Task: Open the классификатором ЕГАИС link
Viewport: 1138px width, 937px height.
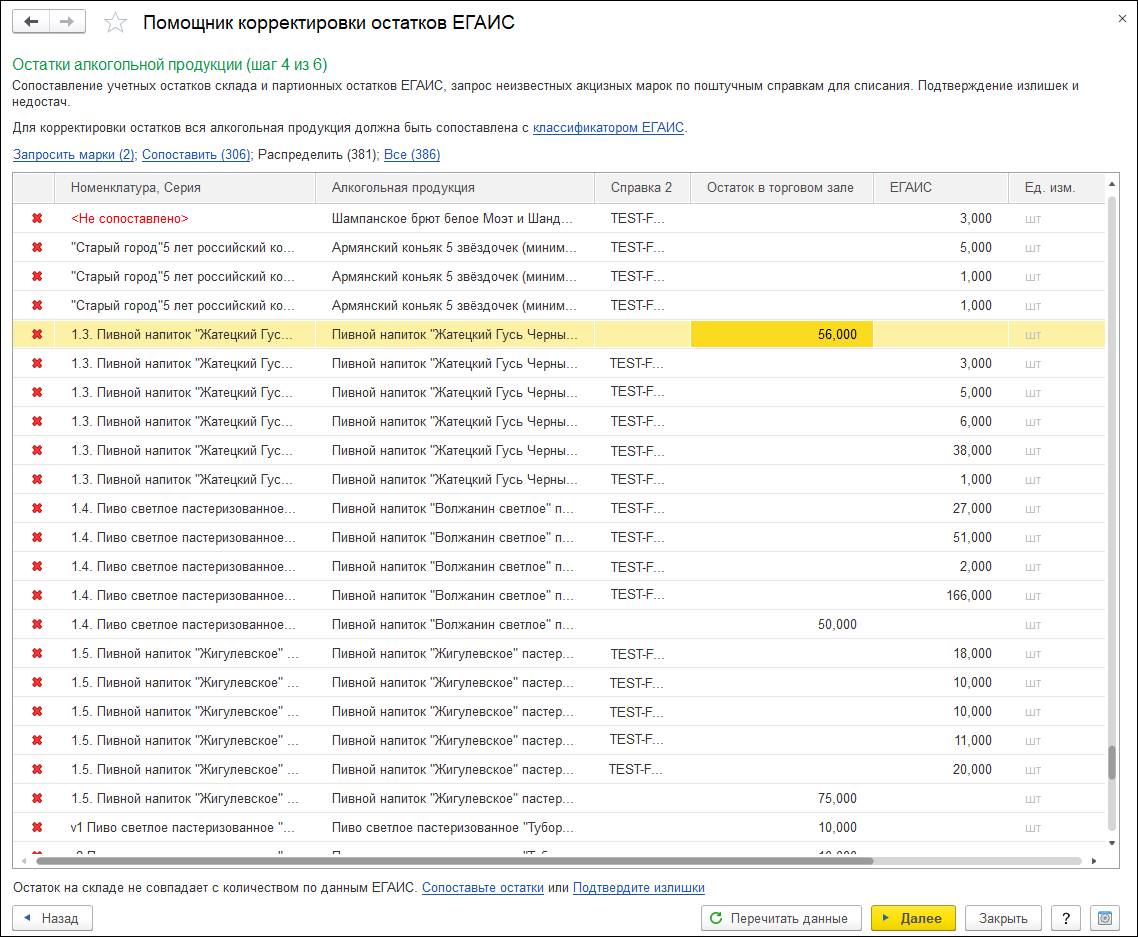Action: pyautogui.click(x=608, y=128)
